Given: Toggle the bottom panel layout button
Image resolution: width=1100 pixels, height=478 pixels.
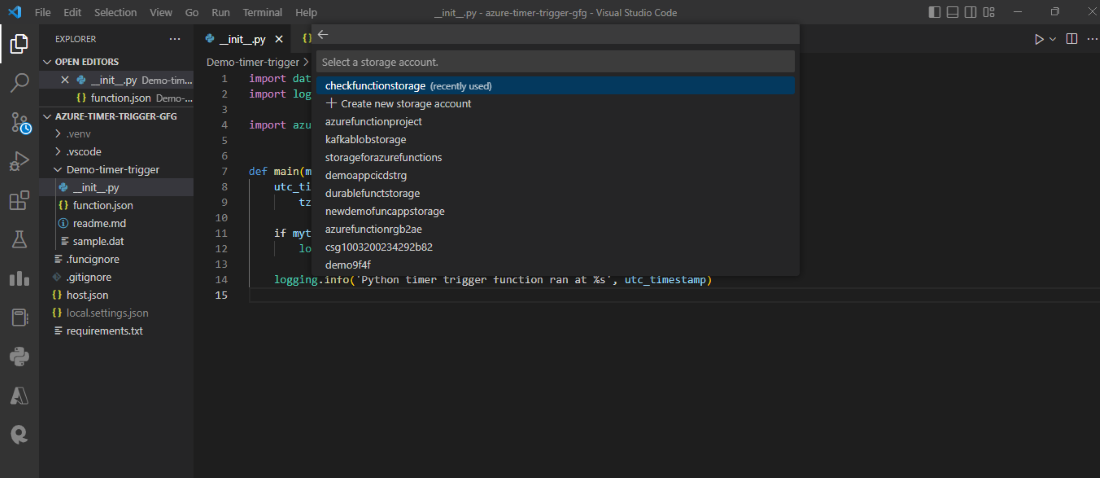Looking at the screenshot, I should [952, 12].
